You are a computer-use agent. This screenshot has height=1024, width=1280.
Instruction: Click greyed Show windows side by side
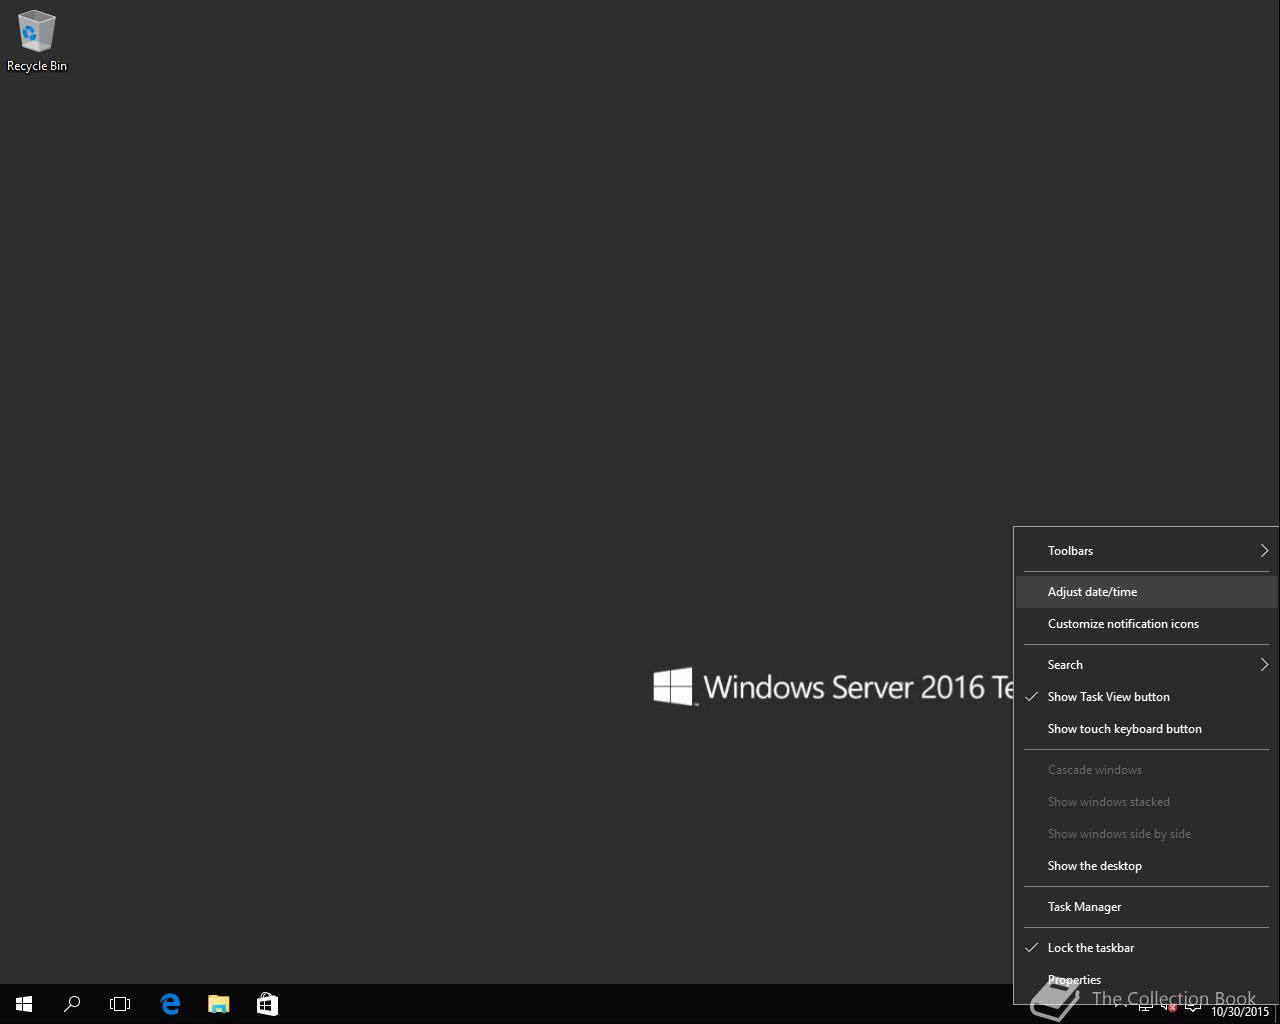coord(1146,834)
